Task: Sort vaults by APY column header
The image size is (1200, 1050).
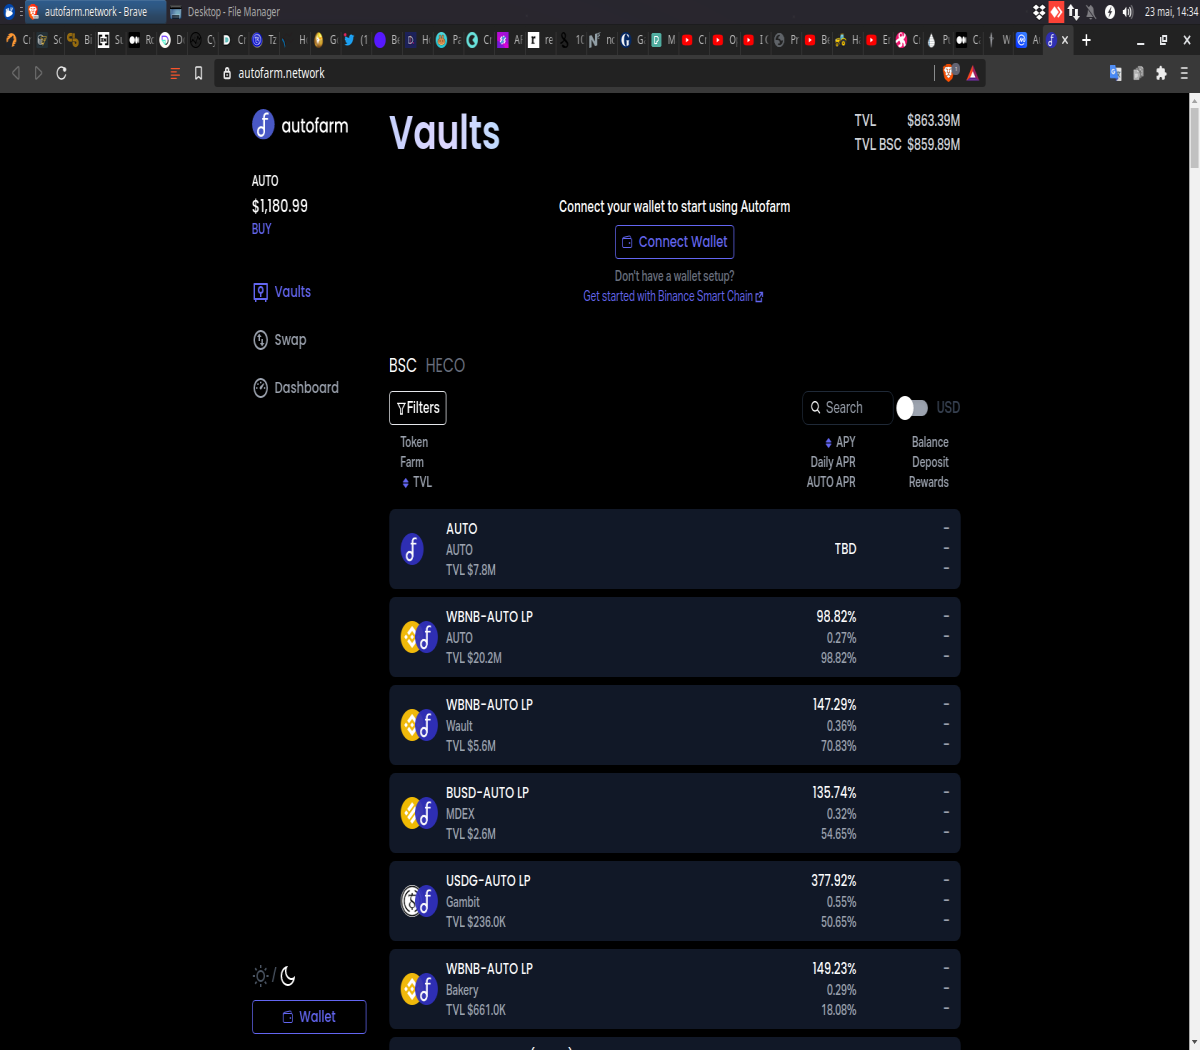Action: [x=840, y=442]
